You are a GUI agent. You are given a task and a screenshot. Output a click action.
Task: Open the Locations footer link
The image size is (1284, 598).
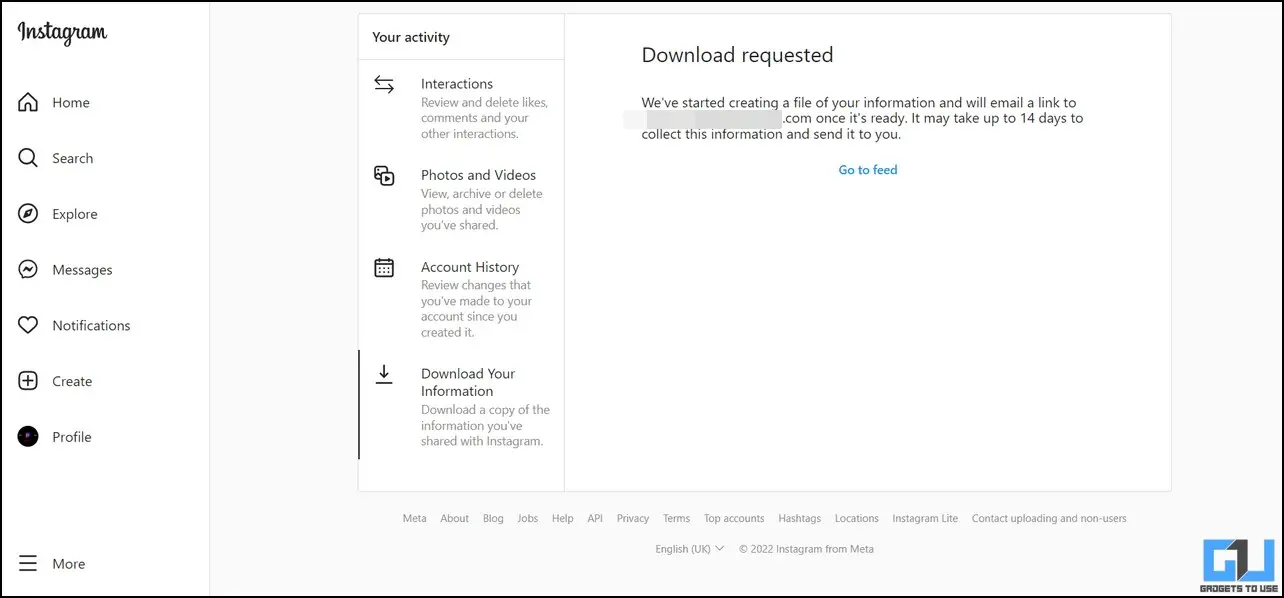857,518
